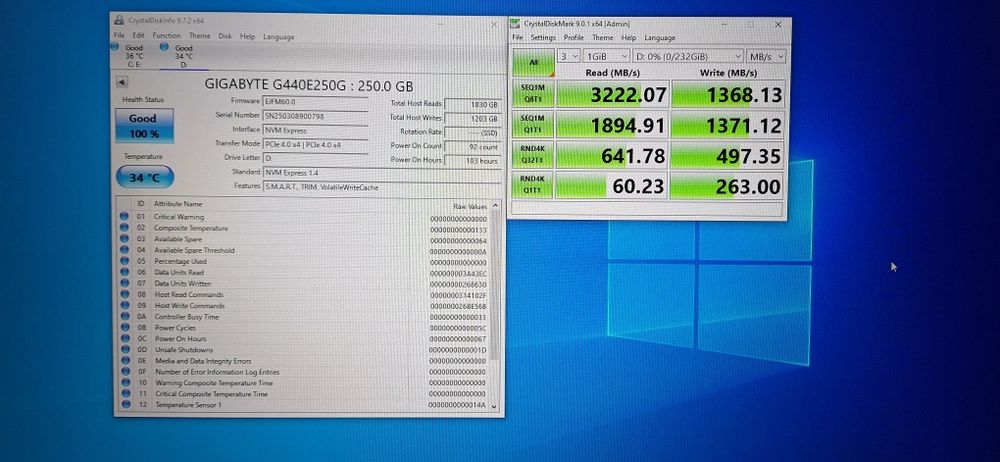Image resolution: width=1000 pixels, height=462 pixels.
Task: Click the Total Host Reads value 1830 GB
Action: (x=472, y=104)
